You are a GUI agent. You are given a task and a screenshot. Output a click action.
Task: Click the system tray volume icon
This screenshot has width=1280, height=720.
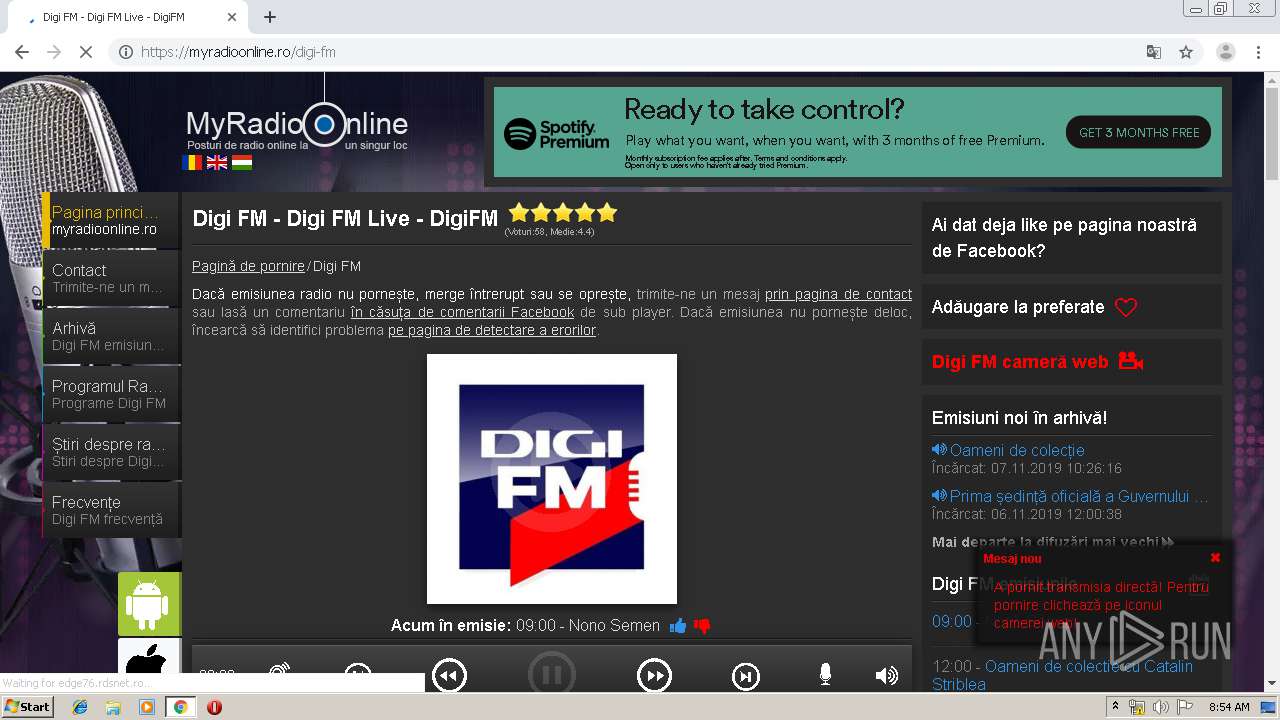1160,707
